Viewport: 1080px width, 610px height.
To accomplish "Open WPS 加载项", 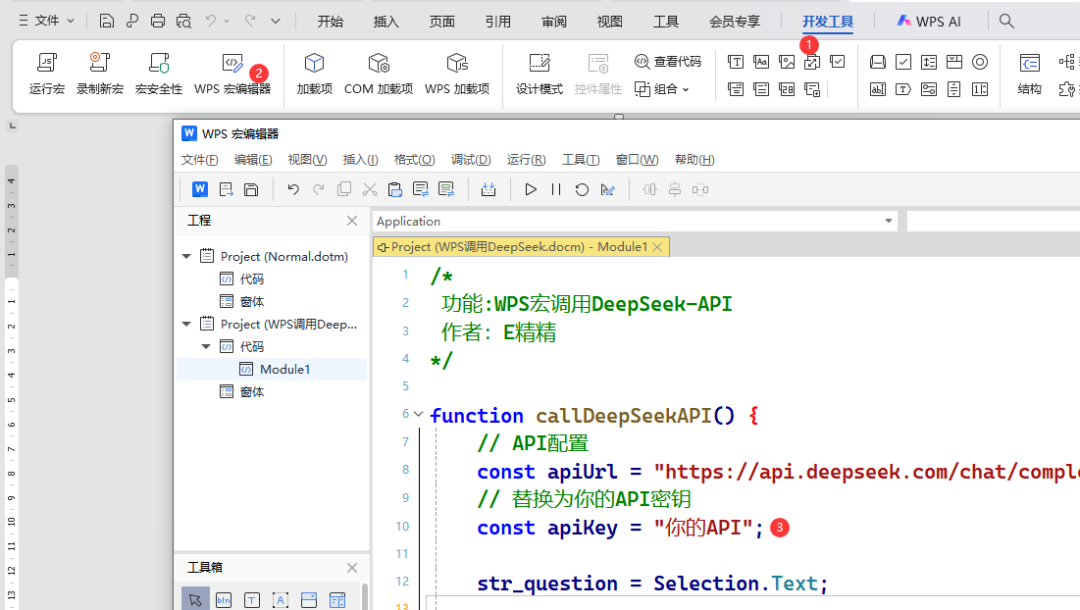I will 457,74.
